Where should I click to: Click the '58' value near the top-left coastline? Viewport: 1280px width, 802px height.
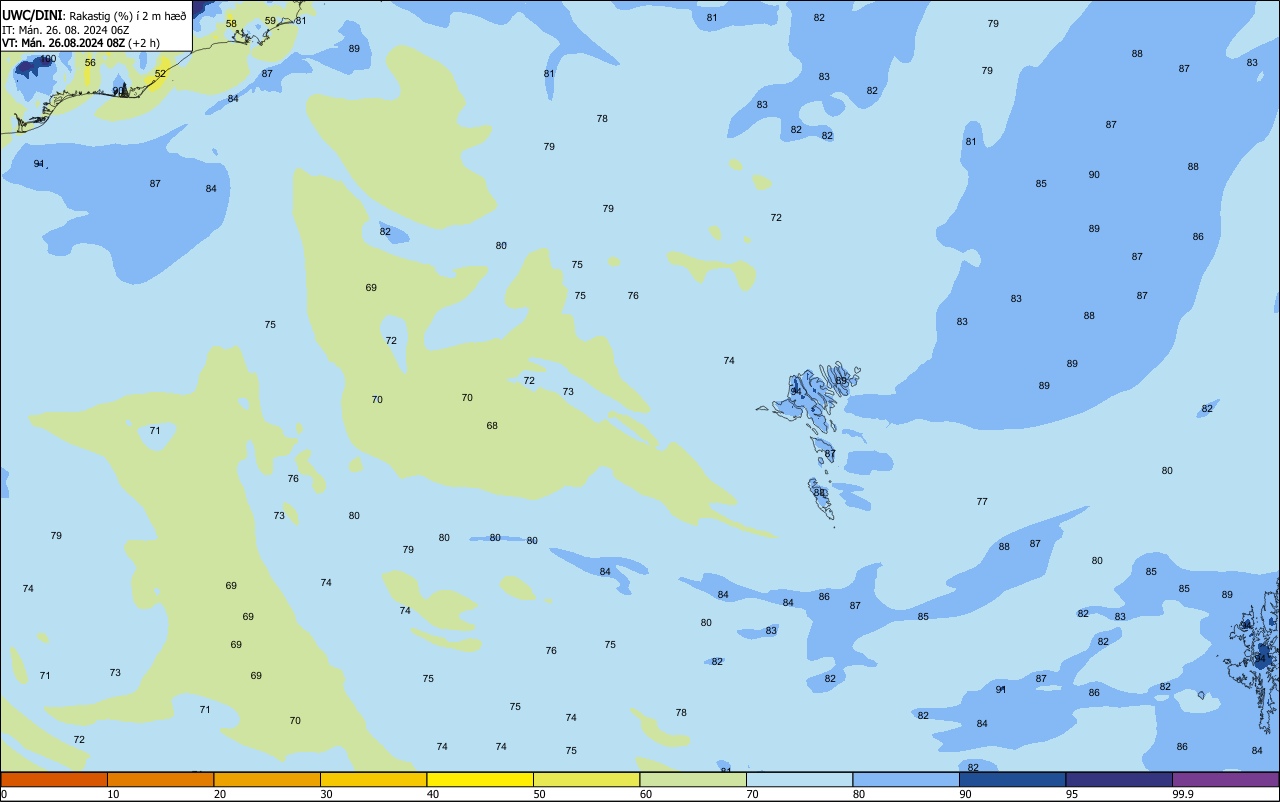pos(231,24)
